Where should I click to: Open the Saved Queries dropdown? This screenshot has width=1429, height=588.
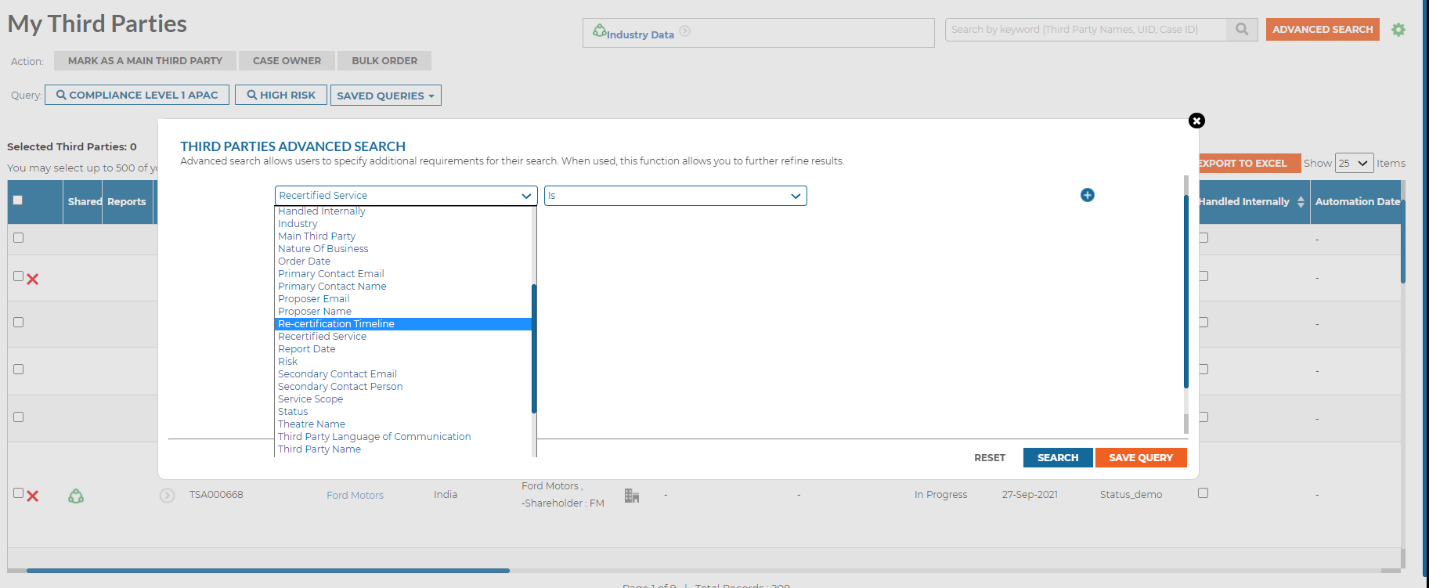coord(386,94)
